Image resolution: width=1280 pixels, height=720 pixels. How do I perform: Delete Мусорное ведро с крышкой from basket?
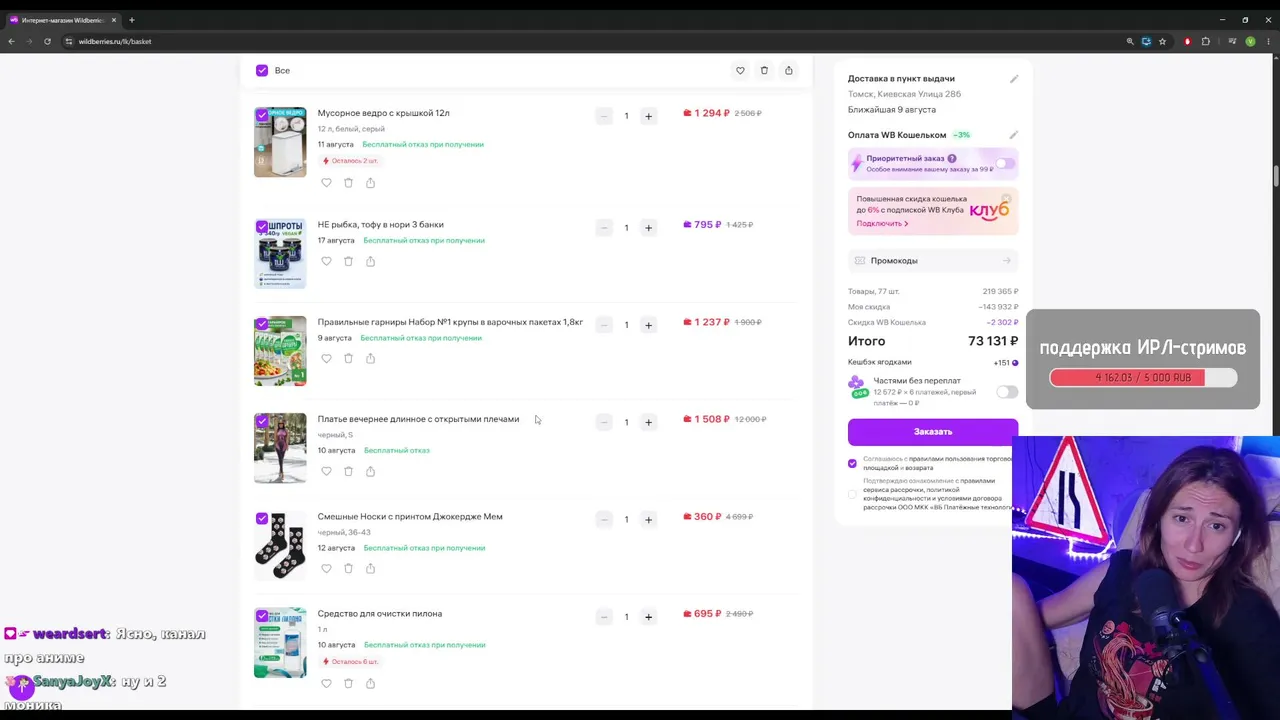point(348,183)
